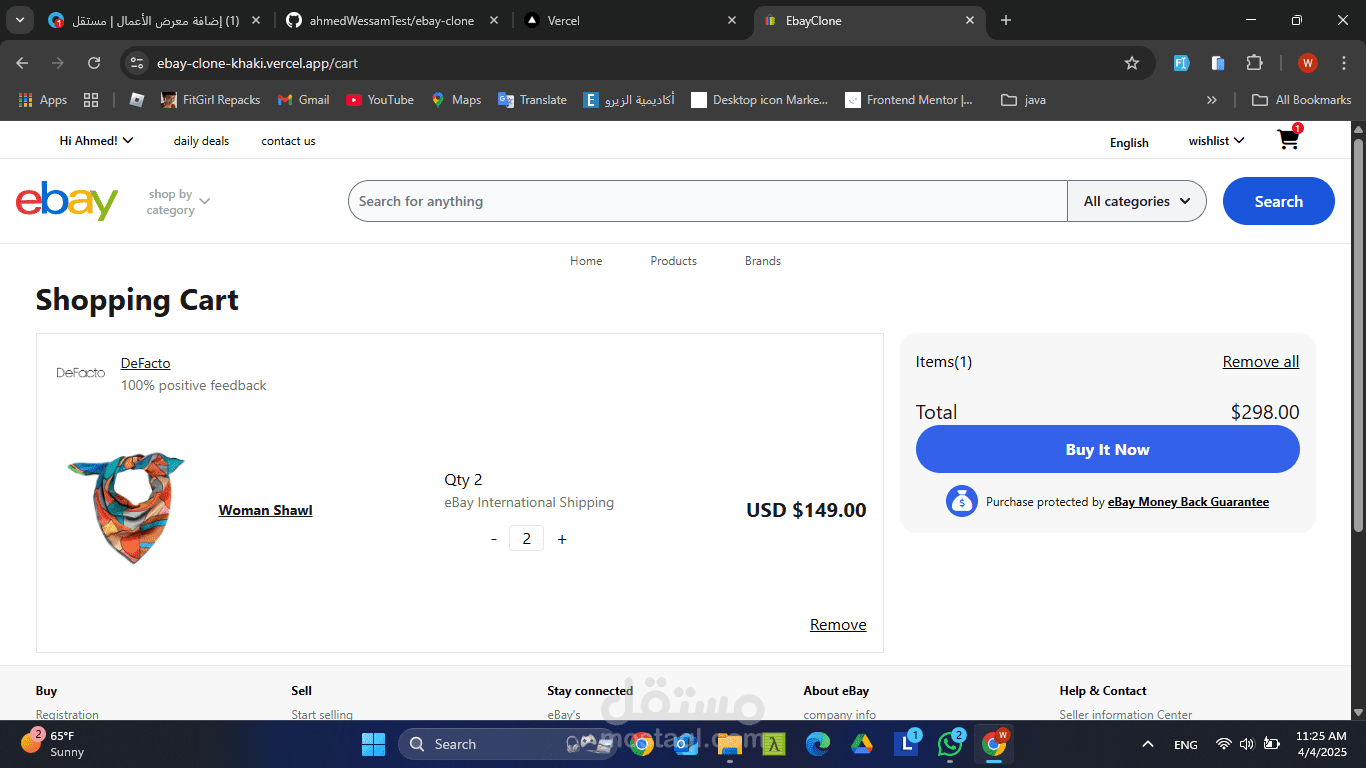The width and height of the screenshot is (1366, 768).
Task: Switch language via English link
Action: (x=1129, y=143)
